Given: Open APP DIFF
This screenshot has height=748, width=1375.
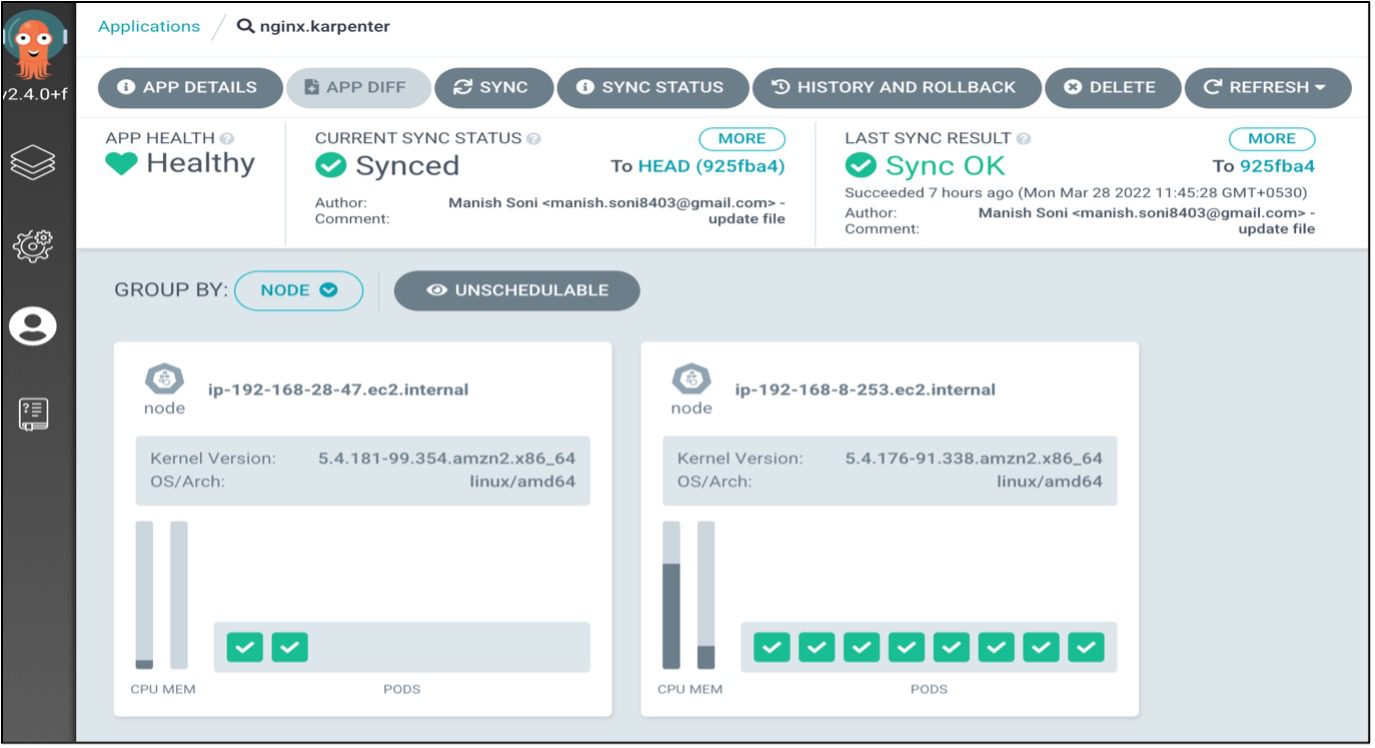Looking at the screenshot, I should click(358, 87).
